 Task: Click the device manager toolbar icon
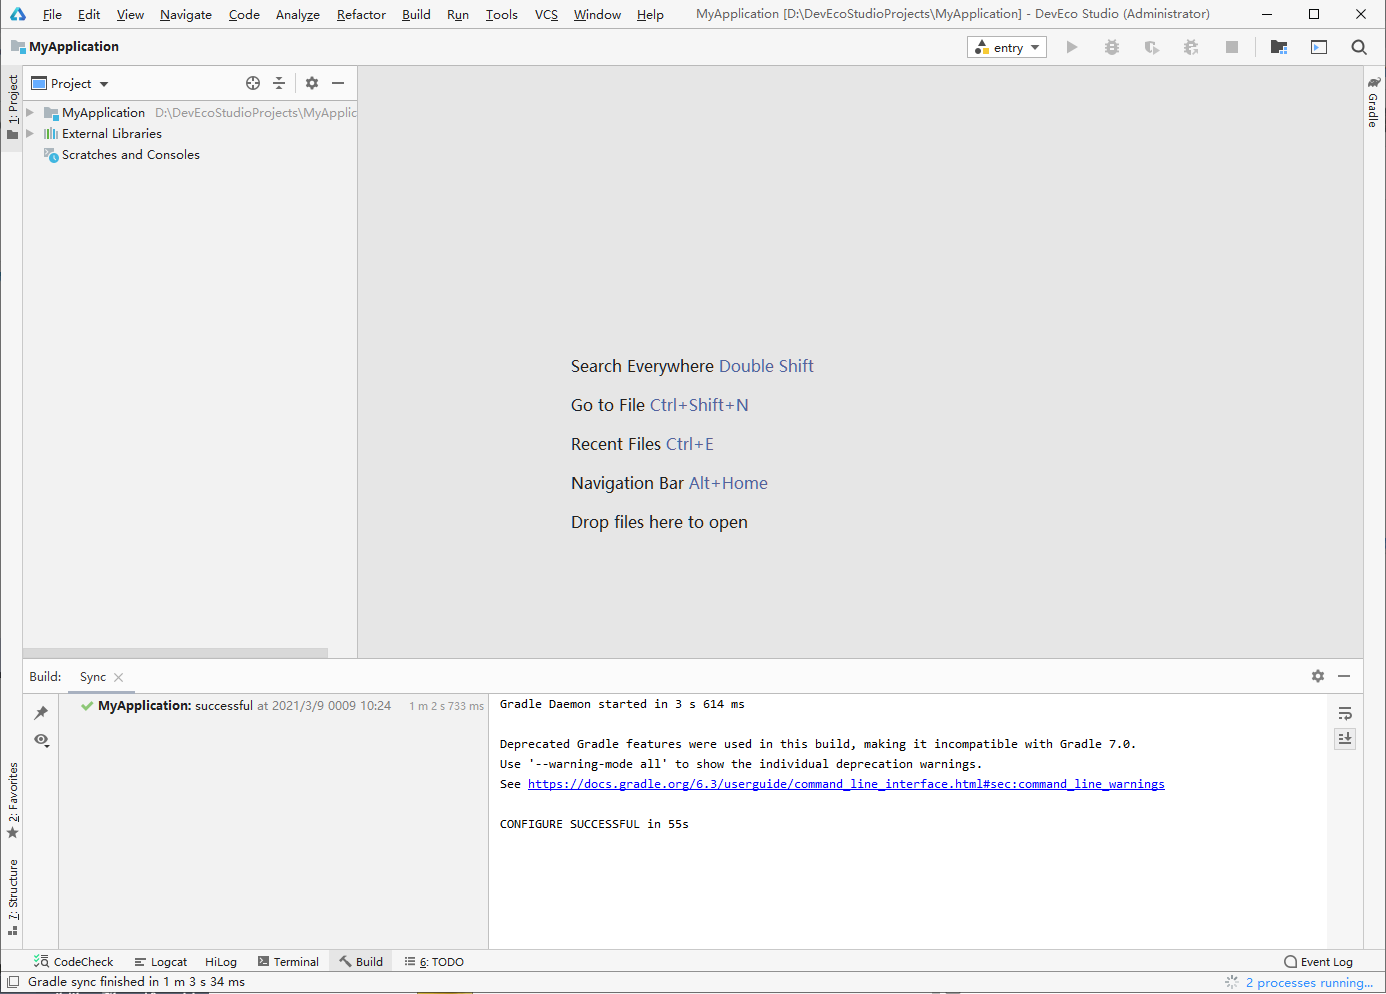(1319, 47)
